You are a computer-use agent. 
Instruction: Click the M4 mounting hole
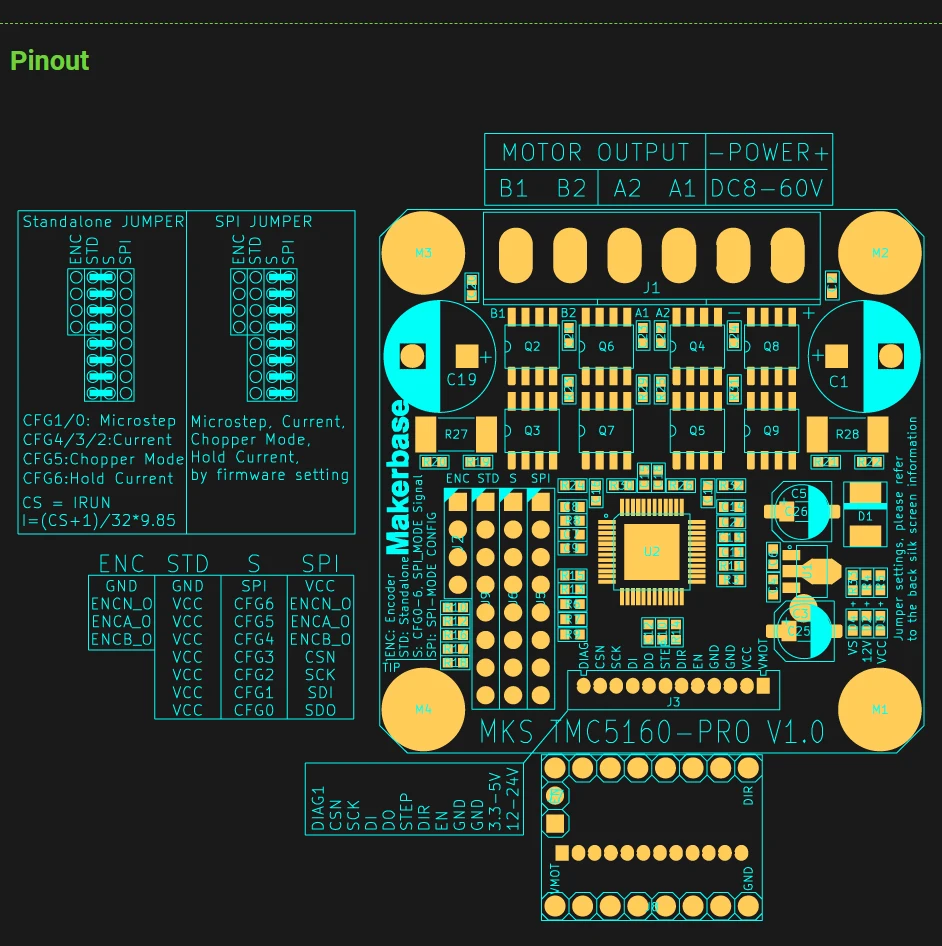tap(423, 710)
